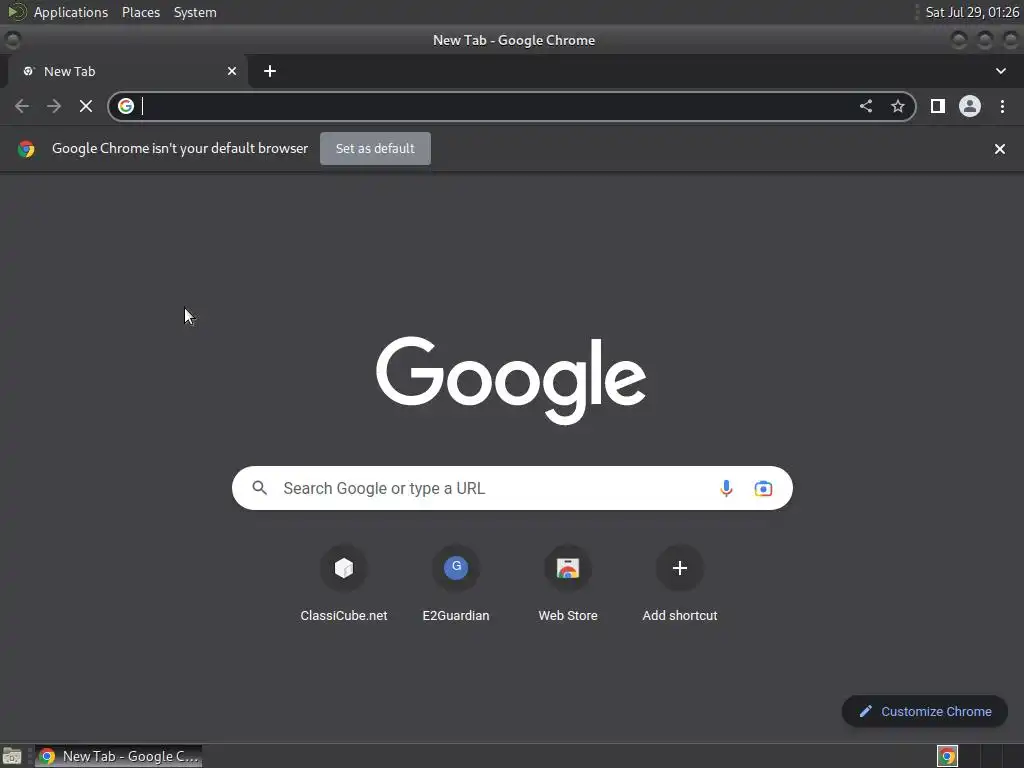1024x768 pixels.
Task: Open the profile avatar menu
Action: 970,106
